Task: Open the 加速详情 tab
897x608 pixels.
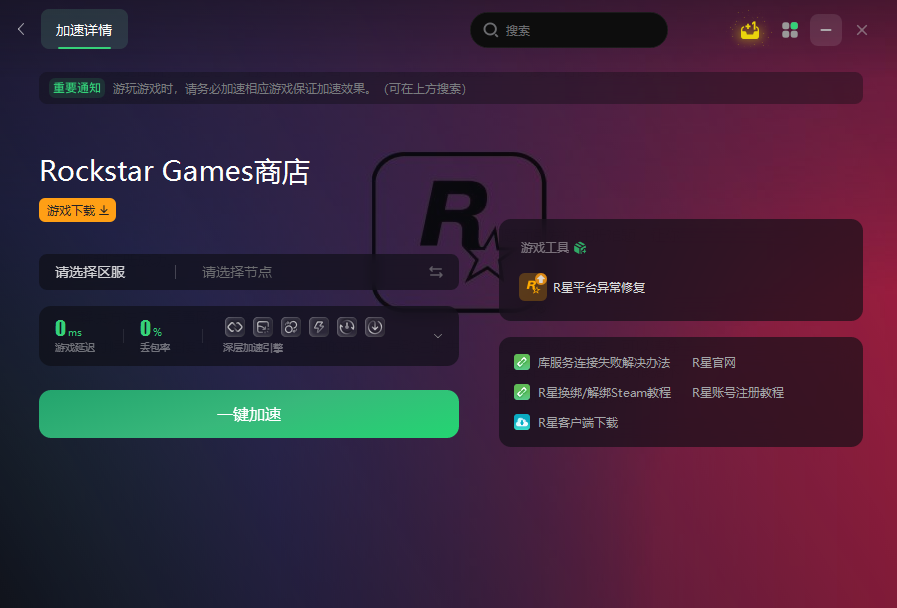Action: pyautogui.click(x=84, y=29)
